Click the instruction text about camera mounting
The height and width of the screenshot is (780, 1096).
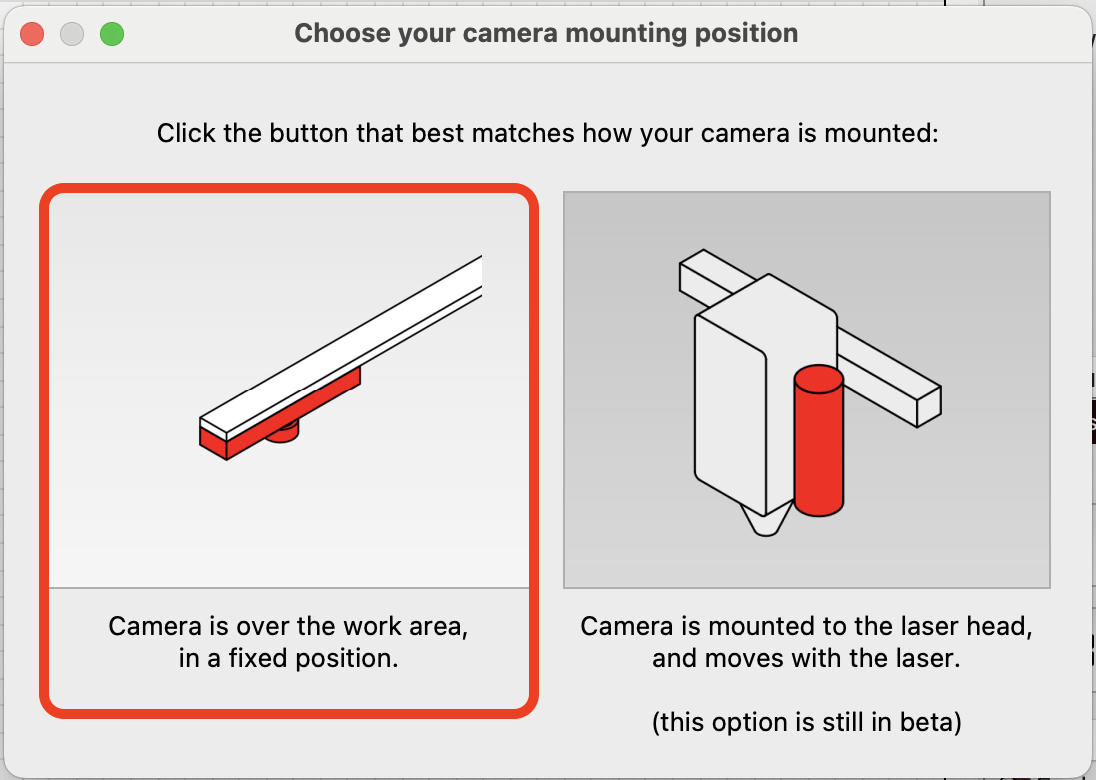click(547, 133)
